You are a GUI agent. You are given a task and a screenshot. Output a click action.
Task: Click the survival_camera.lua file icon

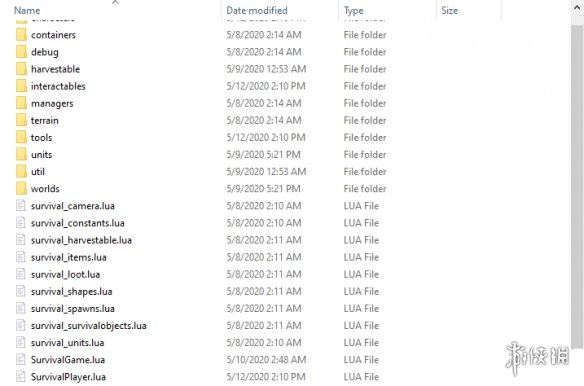pyautogui.click(x=21, y=206)
